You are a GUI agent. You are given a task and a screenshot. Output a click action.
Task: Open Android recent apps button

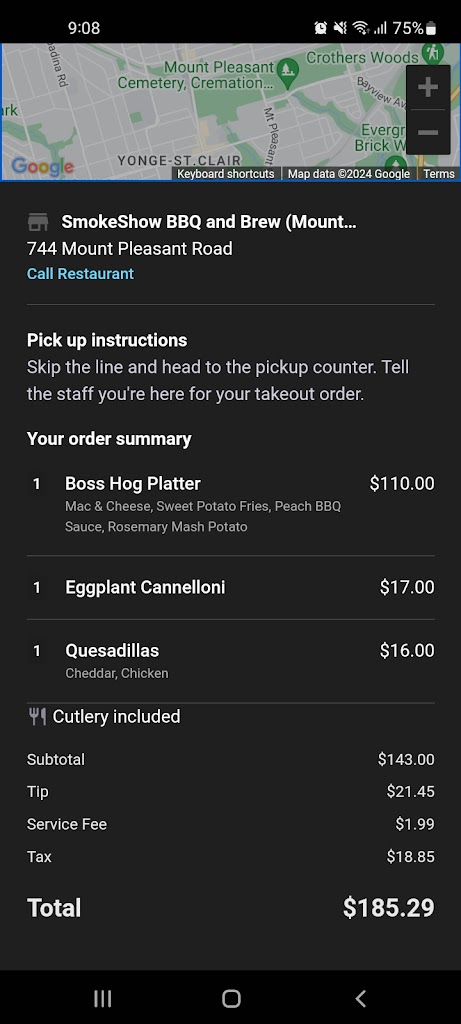(103, 998)
